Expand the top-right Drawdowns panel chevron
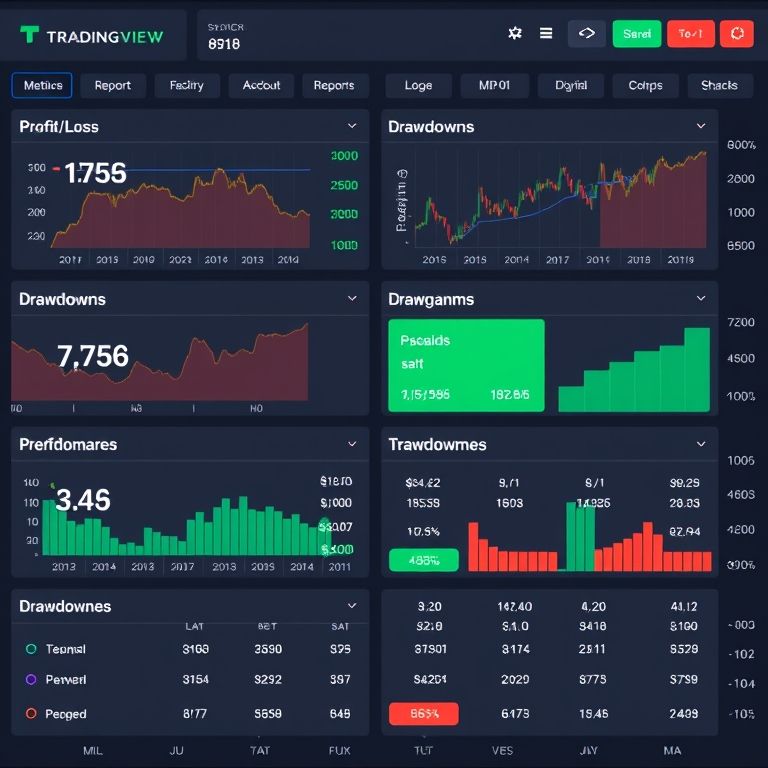Screen dimensions: 768x768 click(701, 126)
